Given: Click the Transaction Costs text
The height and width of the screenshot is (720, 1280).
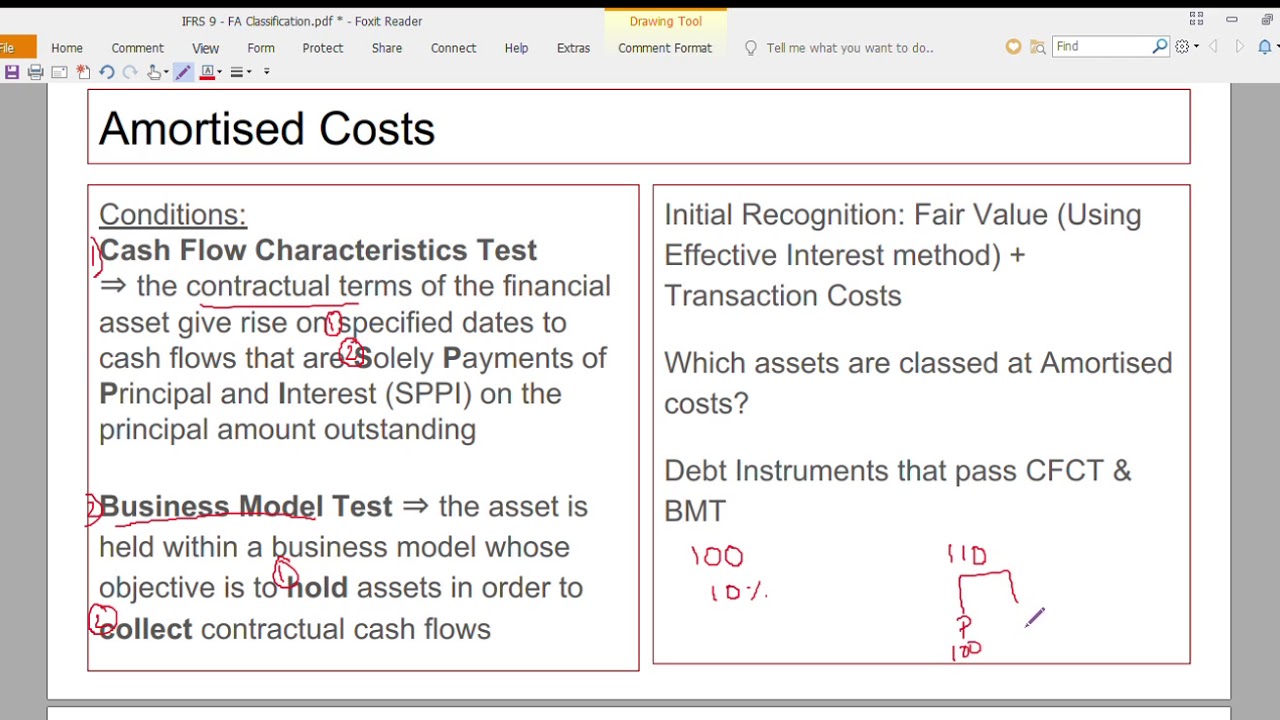Looking at the screenshot, I should (783, 296).
